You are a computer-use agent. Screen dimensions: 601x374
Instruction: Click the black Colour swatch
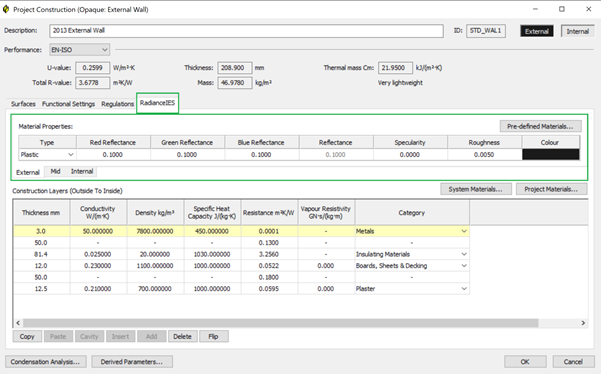tap(550, 154)
